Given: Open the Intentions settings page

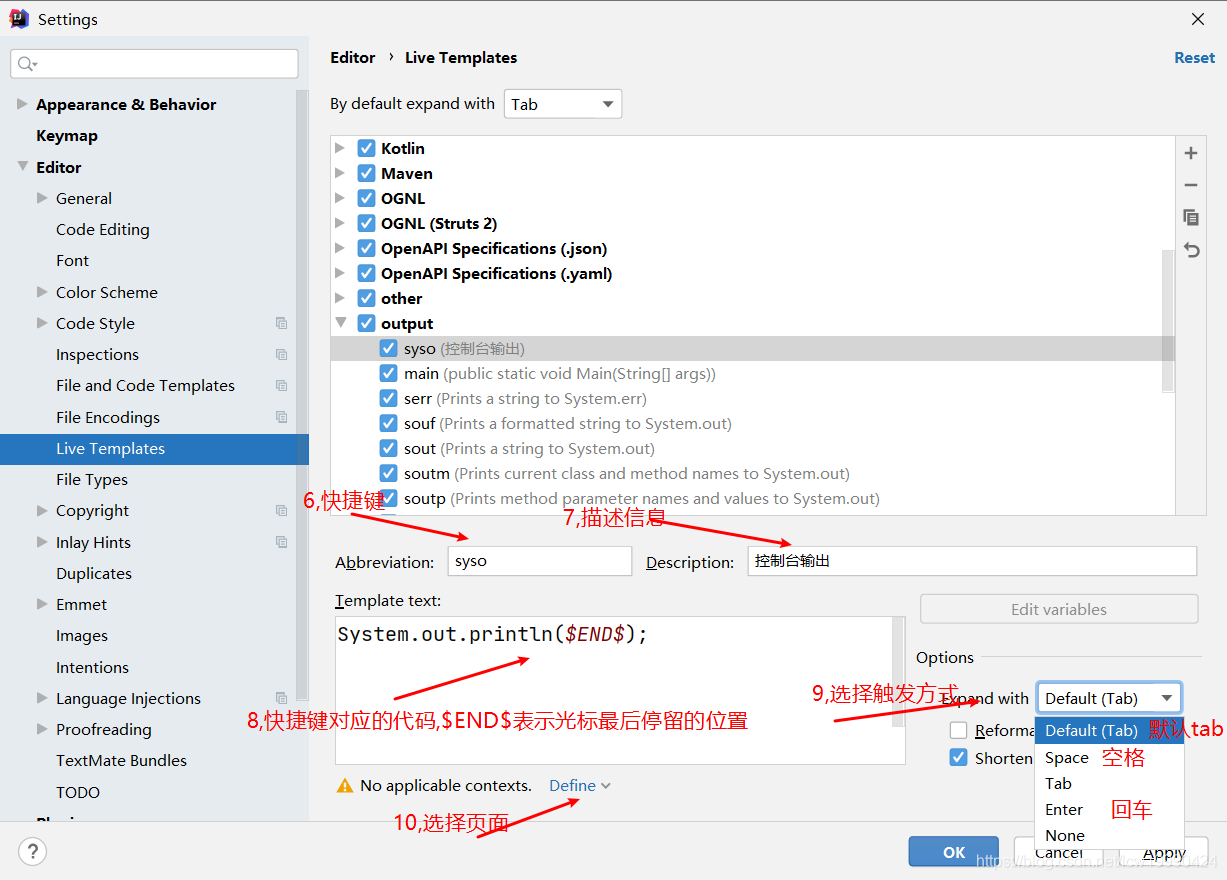Looking at the screenshot, I should click(92, 667).
